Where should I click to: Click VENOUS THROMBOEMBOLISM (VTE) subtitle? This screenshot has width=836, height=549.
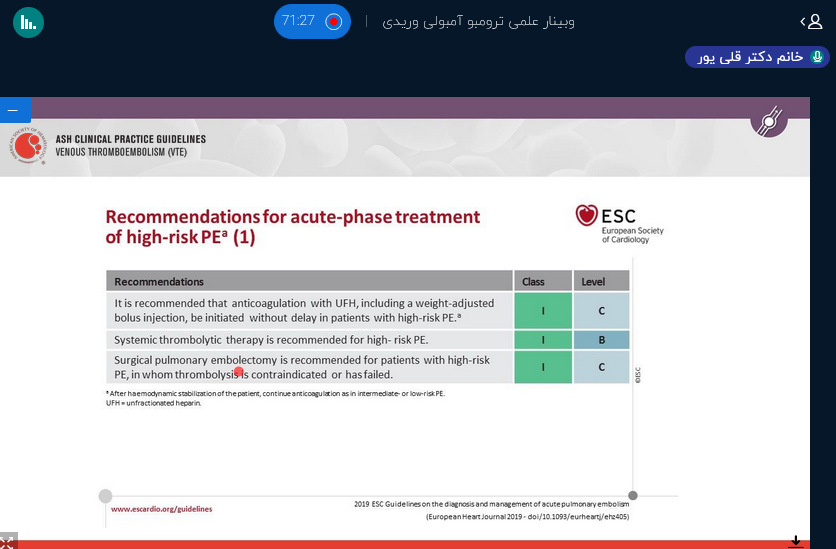pyautogui.click(x=121, y=152)
